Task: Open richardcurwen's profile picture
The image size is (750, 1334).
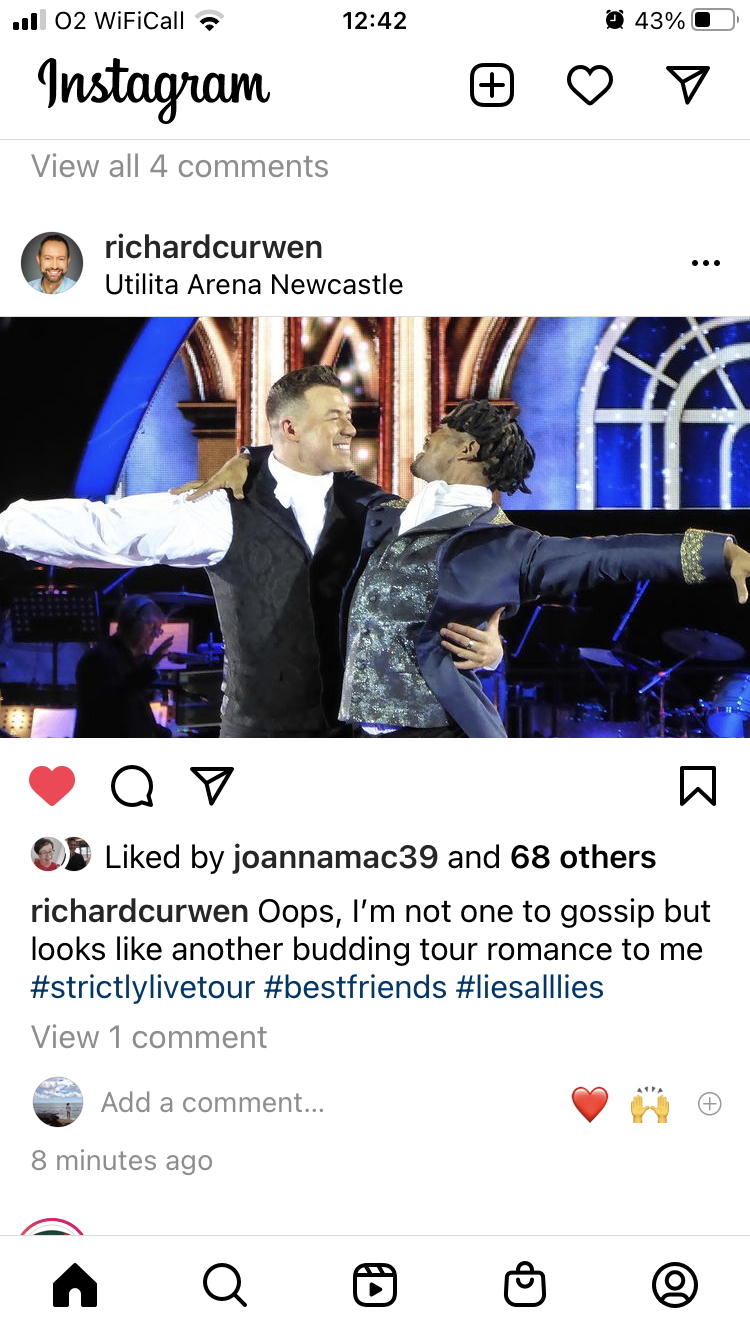Action: (52, 264)
